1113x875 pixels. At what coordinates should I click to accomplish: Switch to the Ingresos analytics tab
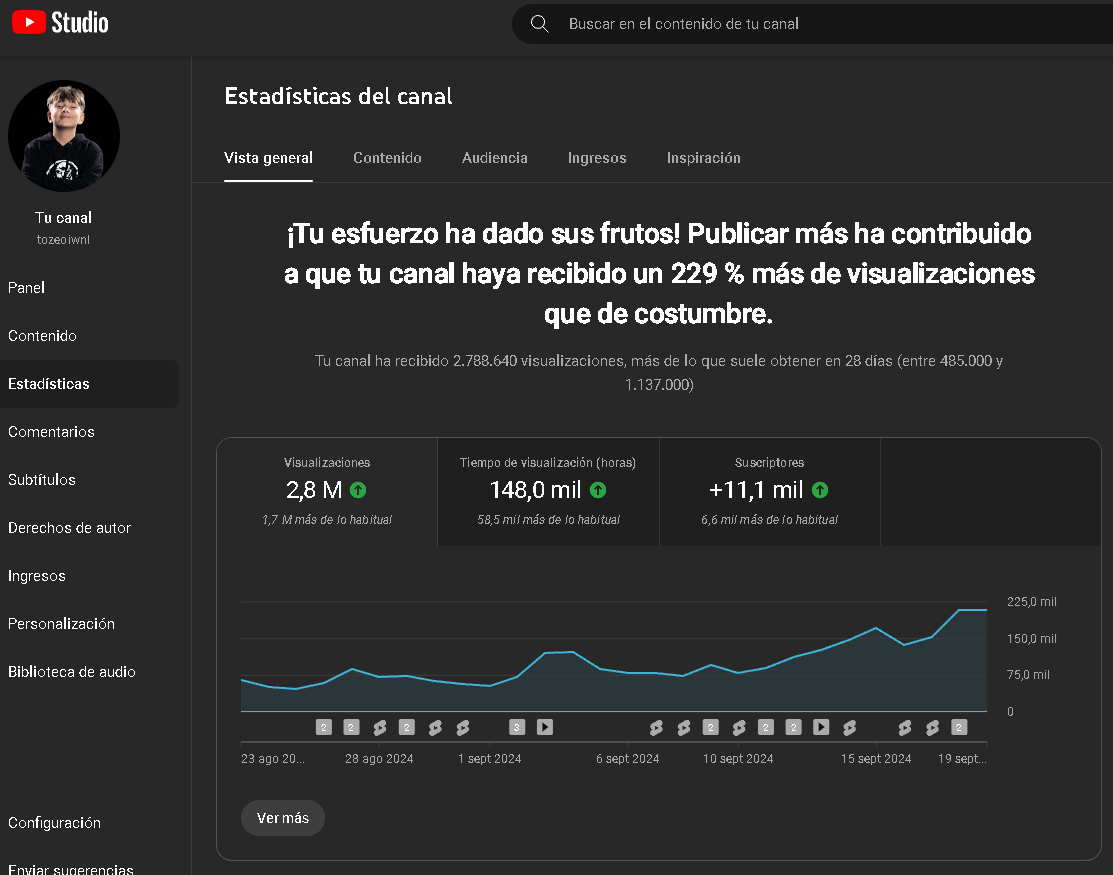[596, 158]
